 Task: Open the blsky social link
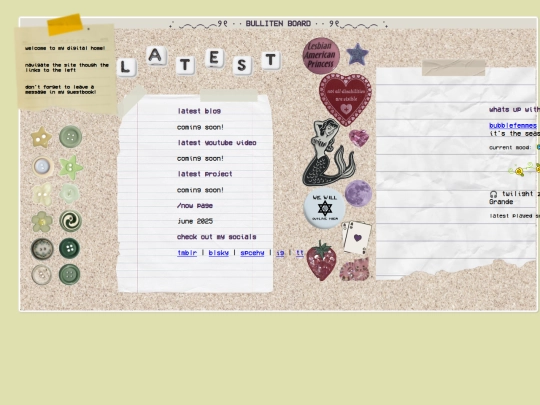click(x=219, y=253)
